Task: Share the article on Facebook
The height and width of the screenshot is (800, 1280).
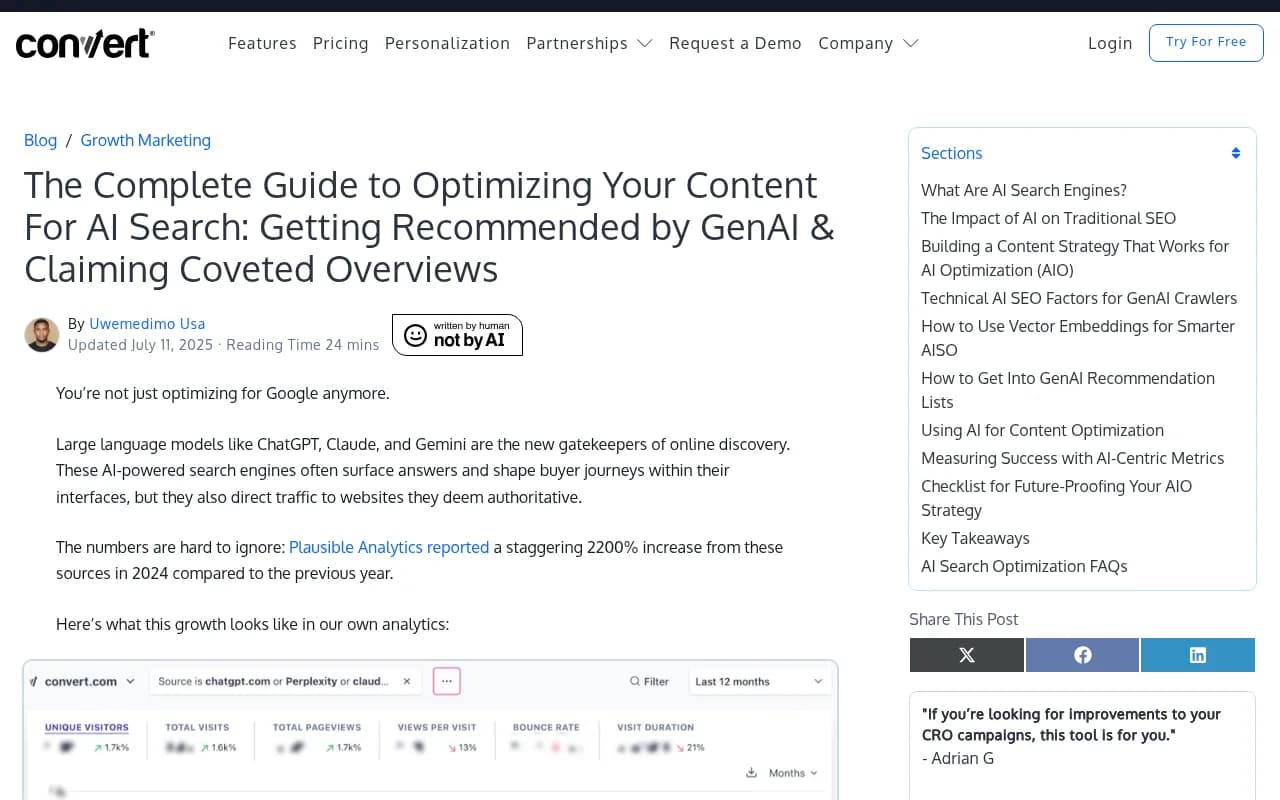Action: [1082, 655]
